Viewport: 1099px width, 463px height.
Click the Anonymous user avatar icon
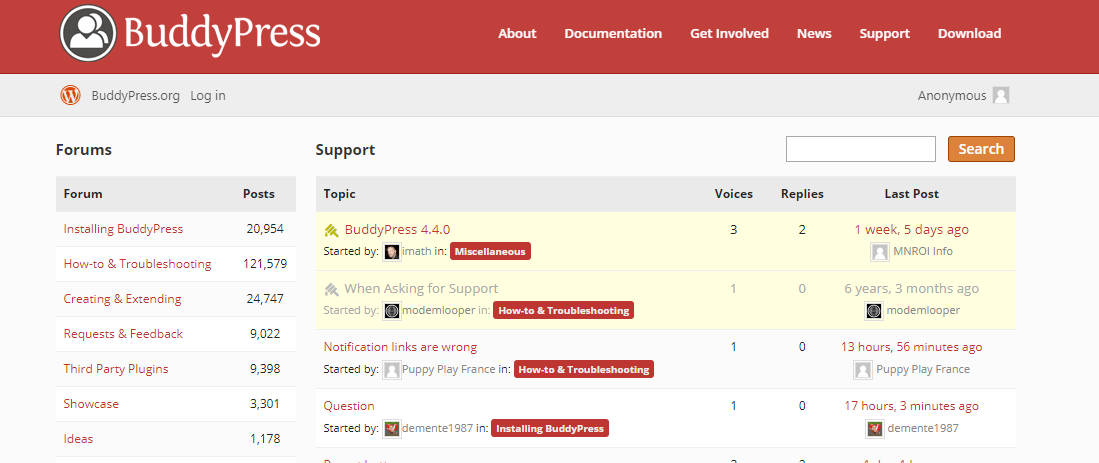(1001, 95)
